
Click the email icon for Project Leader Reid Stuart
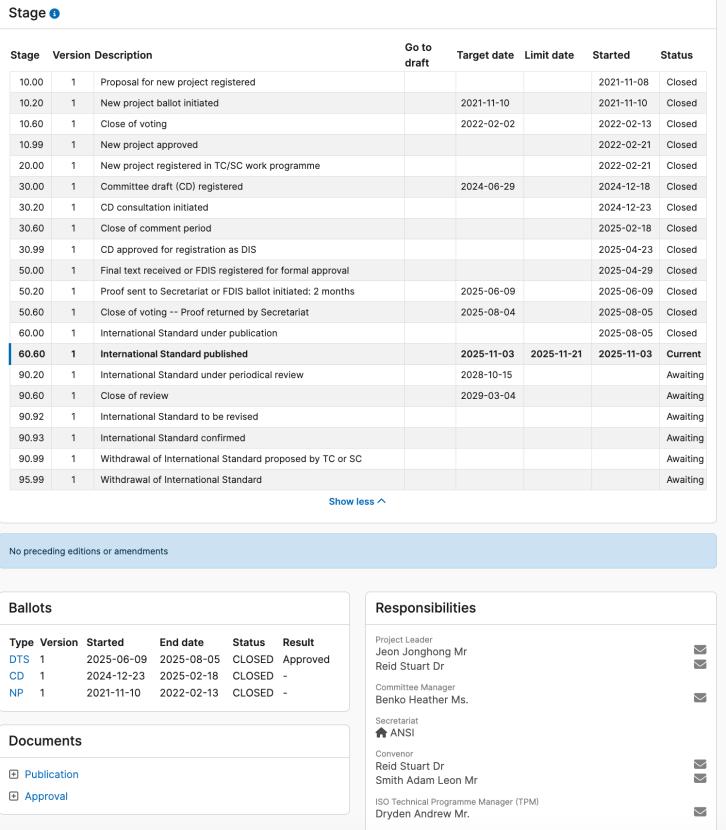tap(700, 664)
